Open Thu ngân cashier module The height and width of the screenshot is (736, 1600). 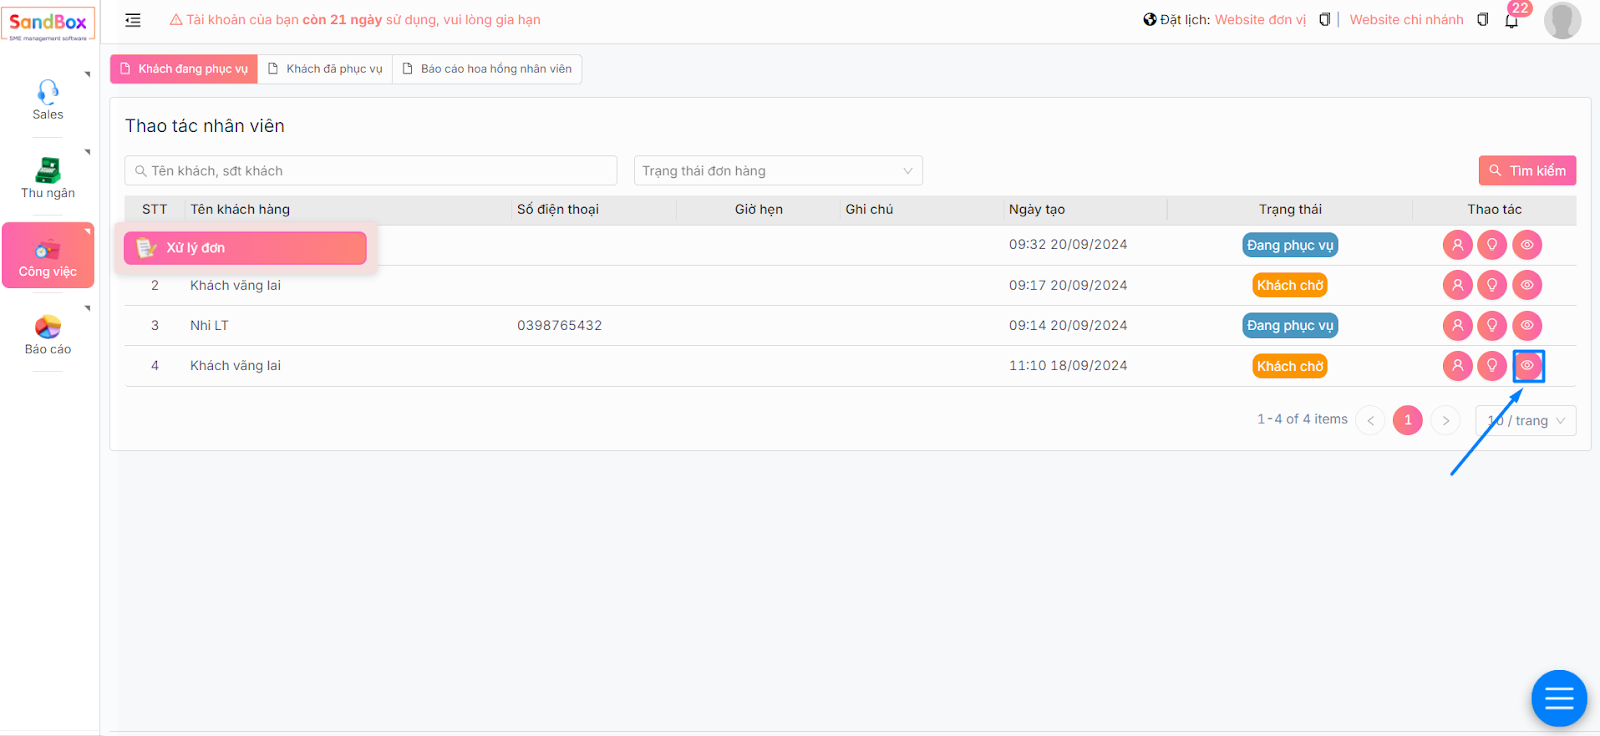coord(48,178)
